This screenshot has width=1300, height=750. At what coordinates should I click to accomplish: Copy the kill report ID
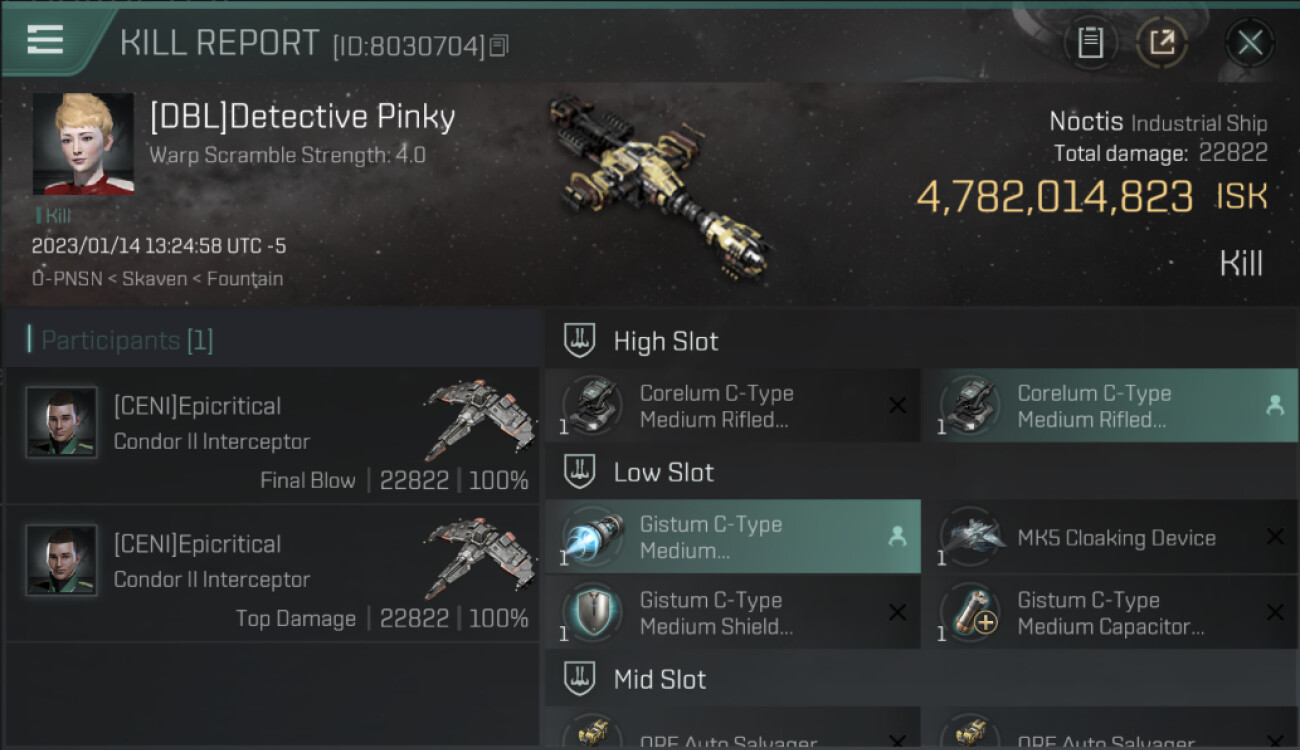(x=500, y=46)
